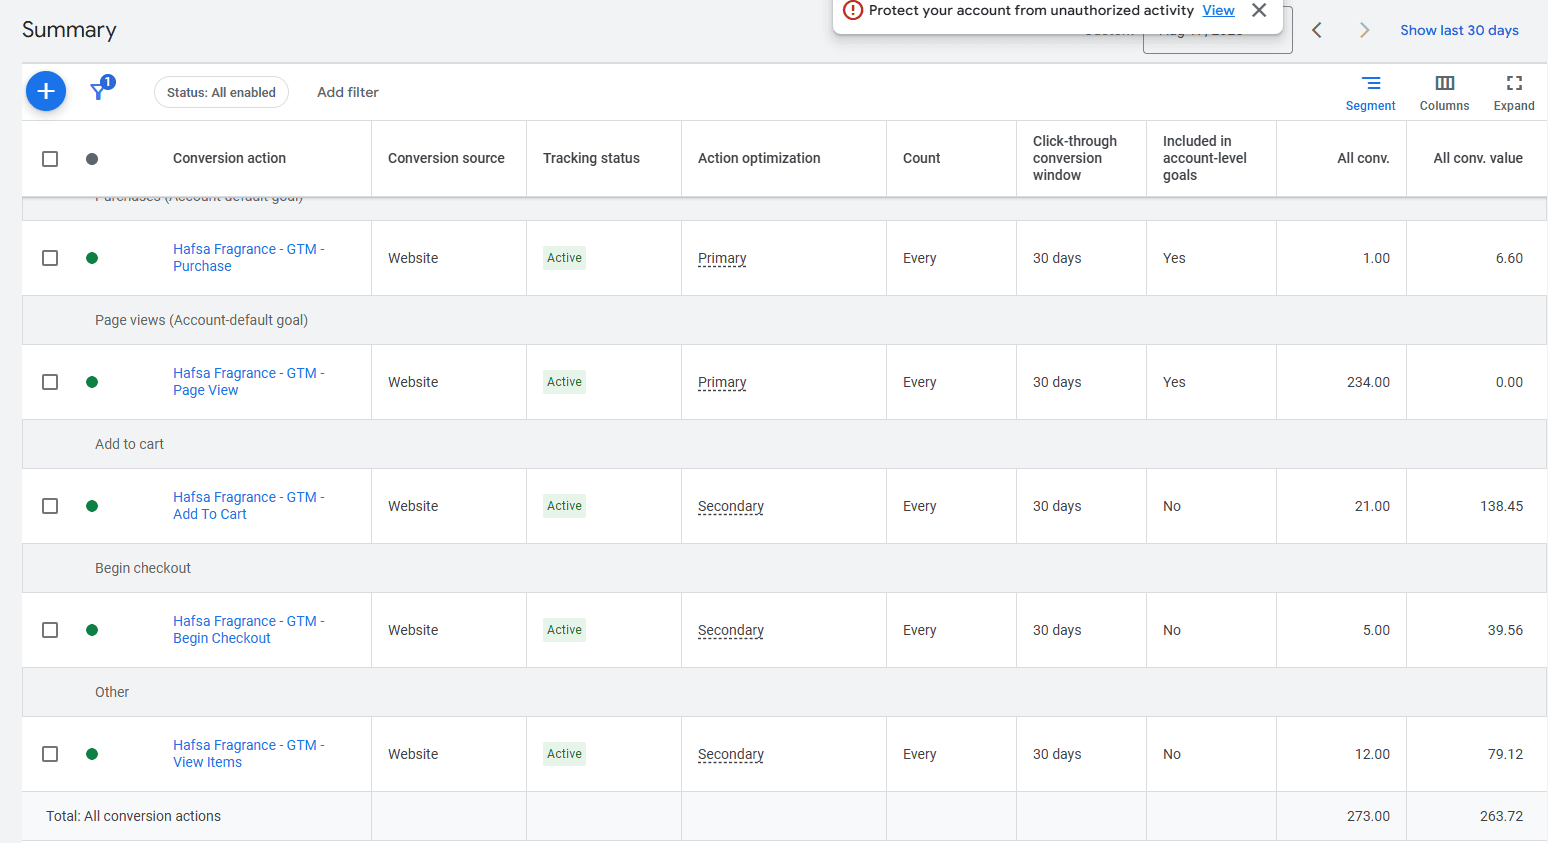1548x843 pixels.
Task: Open the filter funnel icon
Action: pyautogui.click(x=99, y=92)
